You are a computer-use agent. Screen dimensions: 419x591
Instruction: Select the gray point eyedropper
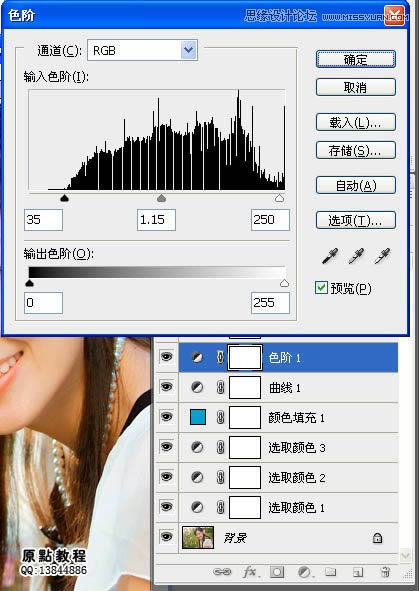coord(356,256)
